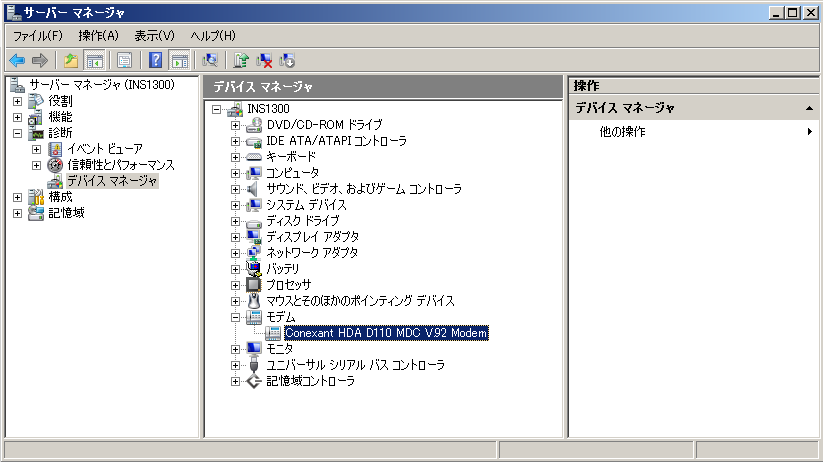Expand the キーボード node
Image resolution: width=823 pixels, height=462 pixels.
pyautogui.click(x=235, y=158)
